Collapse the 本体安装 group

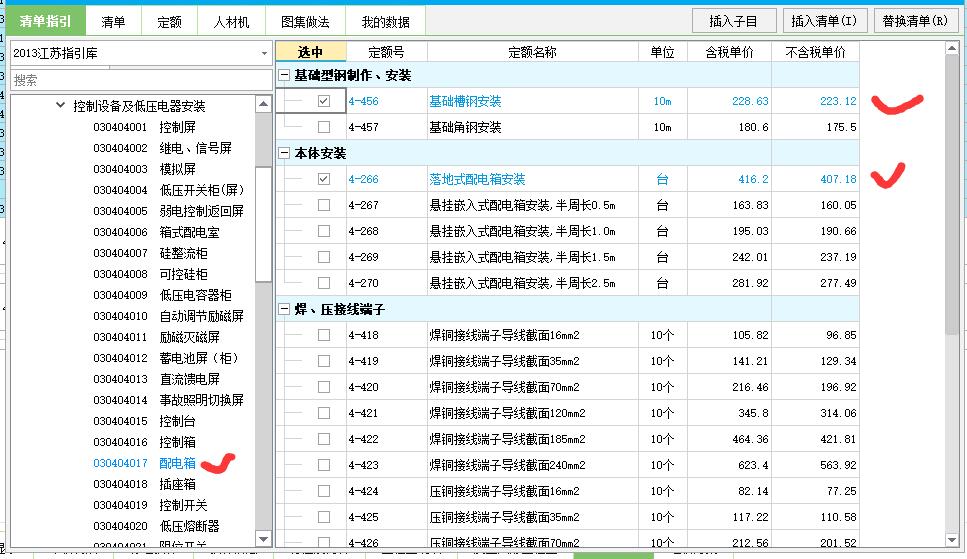[x=284, y=153]
